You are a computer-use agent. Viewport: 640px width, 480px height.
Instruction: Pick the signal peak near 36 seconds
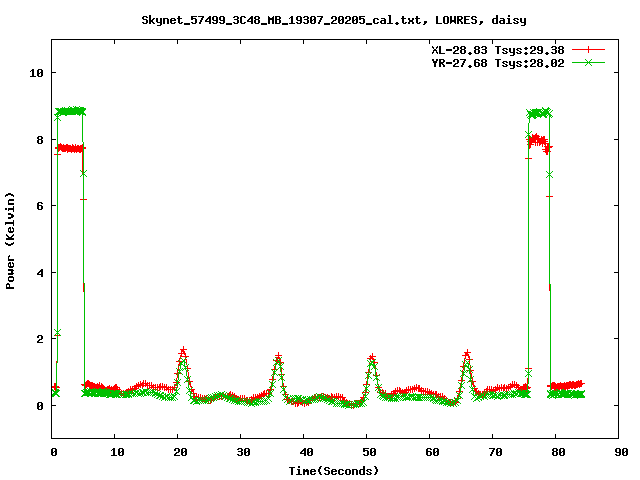278,357
